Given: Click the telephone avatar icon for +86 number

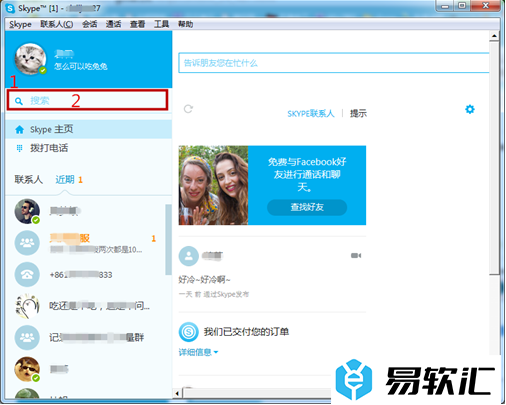Looking at the screenshot, I should click(x=27, y=275).
